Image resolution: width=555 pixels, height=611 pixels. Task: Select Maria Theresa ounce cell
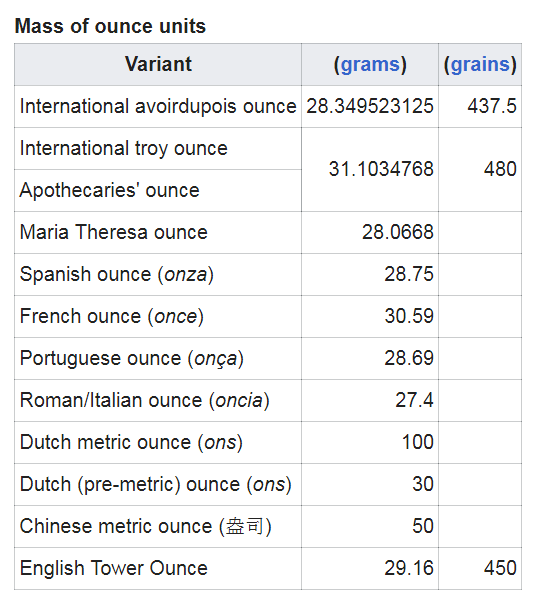[x=158, y=233]
